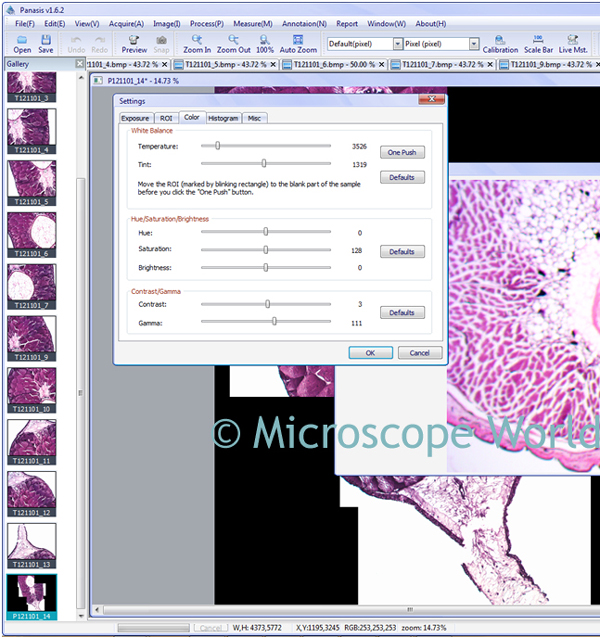Switch to the ROI tab
The image size is (600, 637).
[166, 118]
